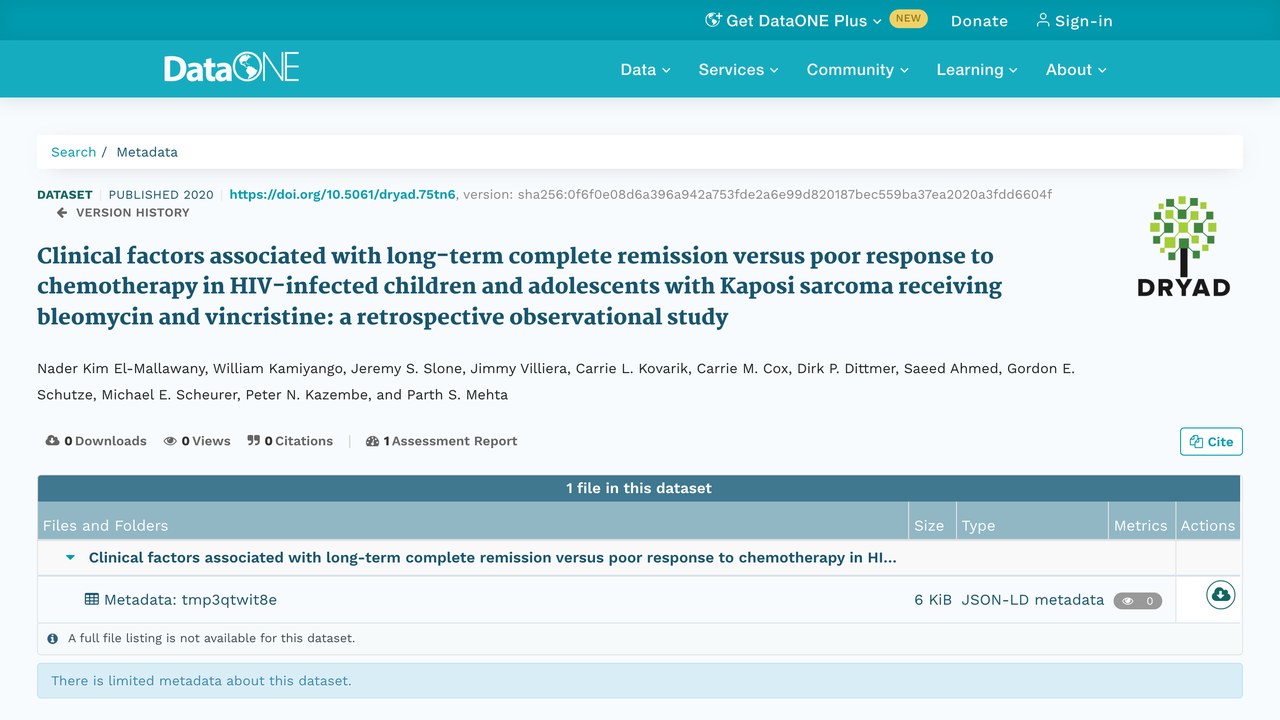1280x720 pixels.
Task: Open the dryad DOI link
Action: [342, 194]
